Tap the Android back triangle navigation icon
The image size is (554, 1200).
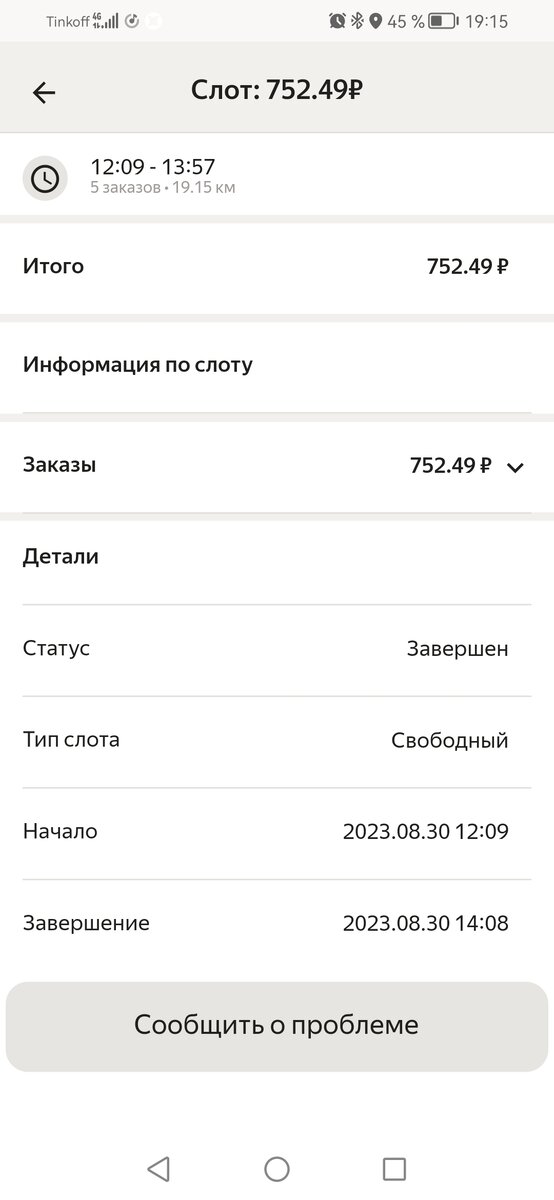158,1168
